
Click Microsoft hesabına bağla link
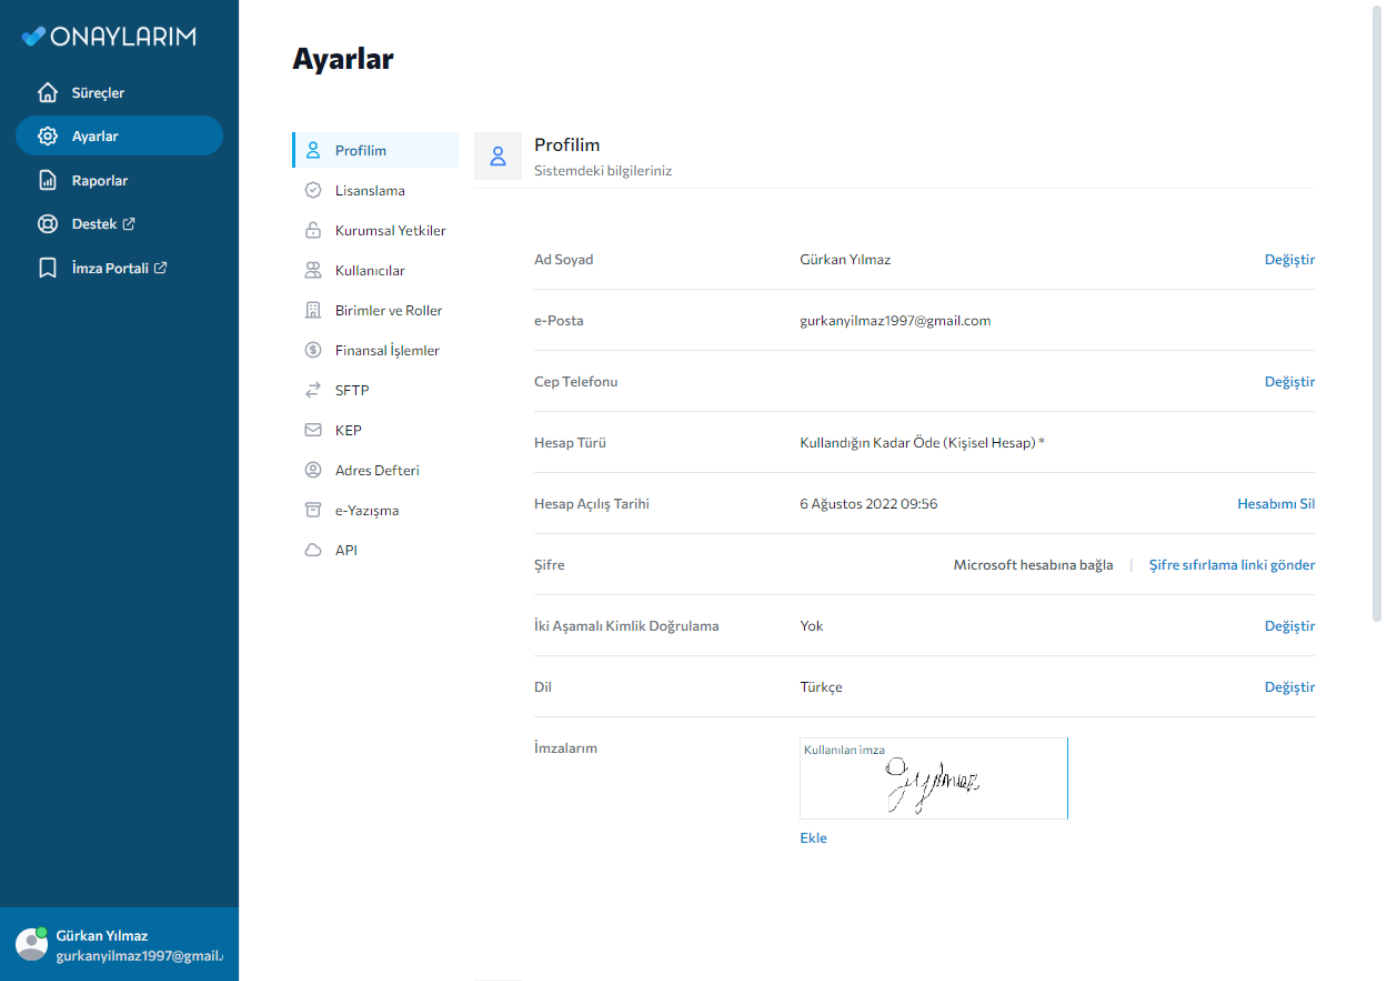(x=1033, y=565)
